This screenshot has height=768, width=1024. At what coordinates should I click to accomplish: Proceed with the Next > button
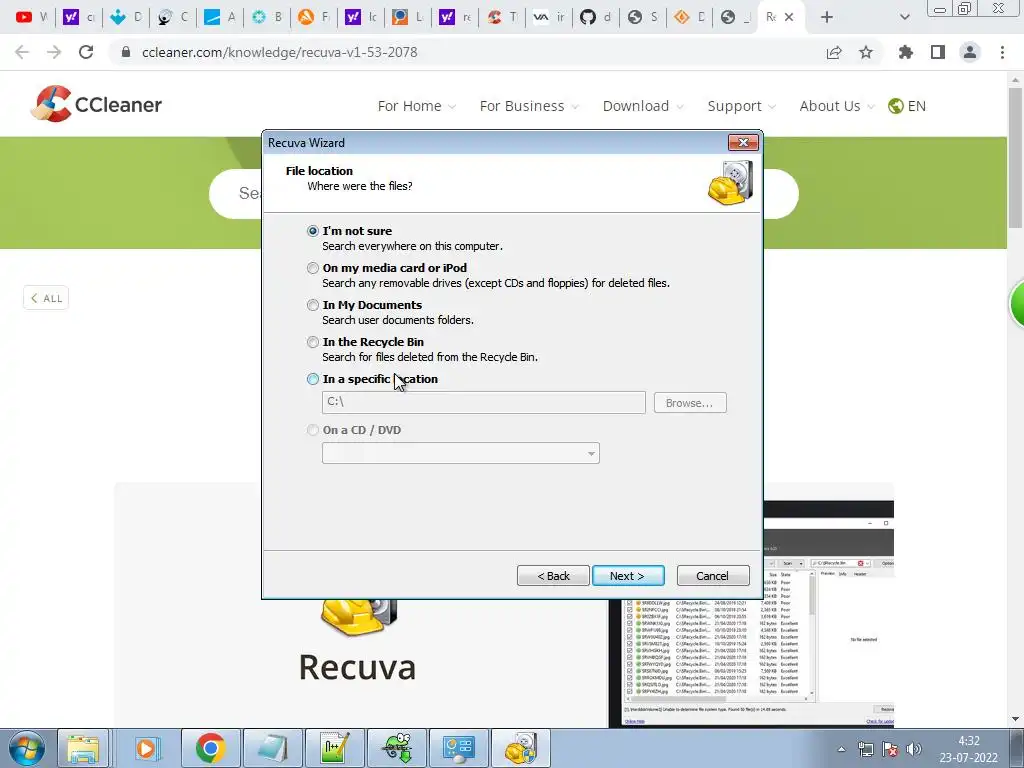tap(628, 576)
